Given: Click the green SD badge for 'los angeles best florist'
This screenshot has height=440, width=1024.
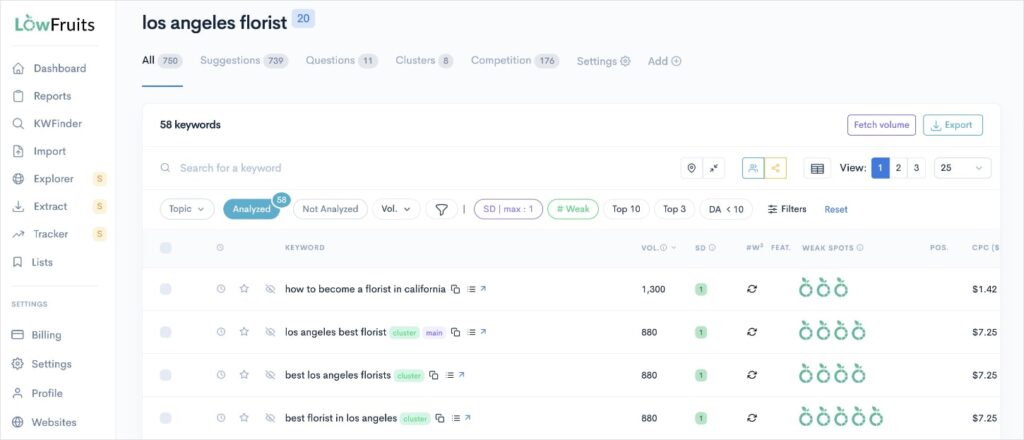Looking at the screenshot, I should [x=701, y=332].
